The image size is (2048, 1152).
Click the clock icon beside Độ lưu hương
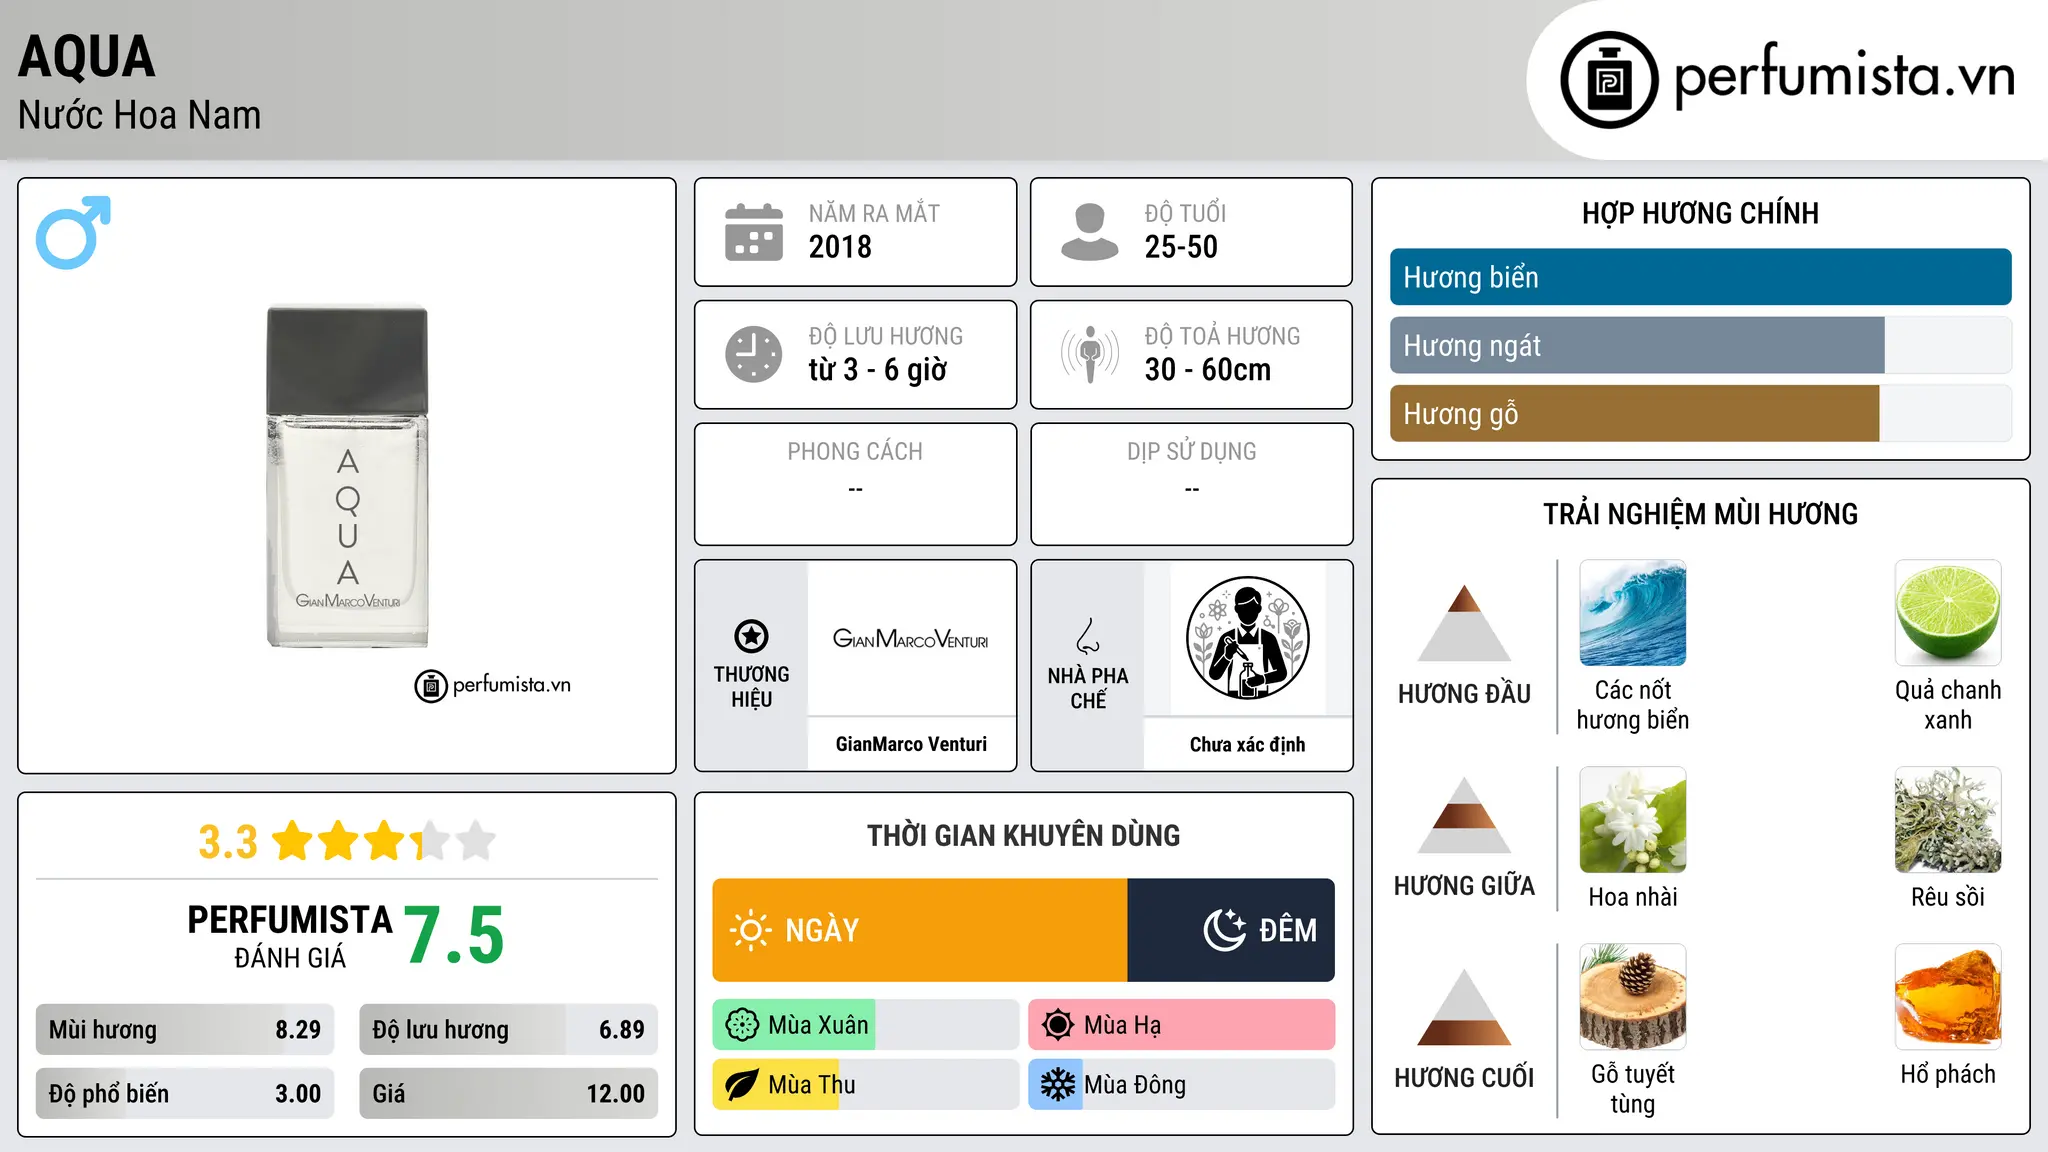[x=754, y=354]
